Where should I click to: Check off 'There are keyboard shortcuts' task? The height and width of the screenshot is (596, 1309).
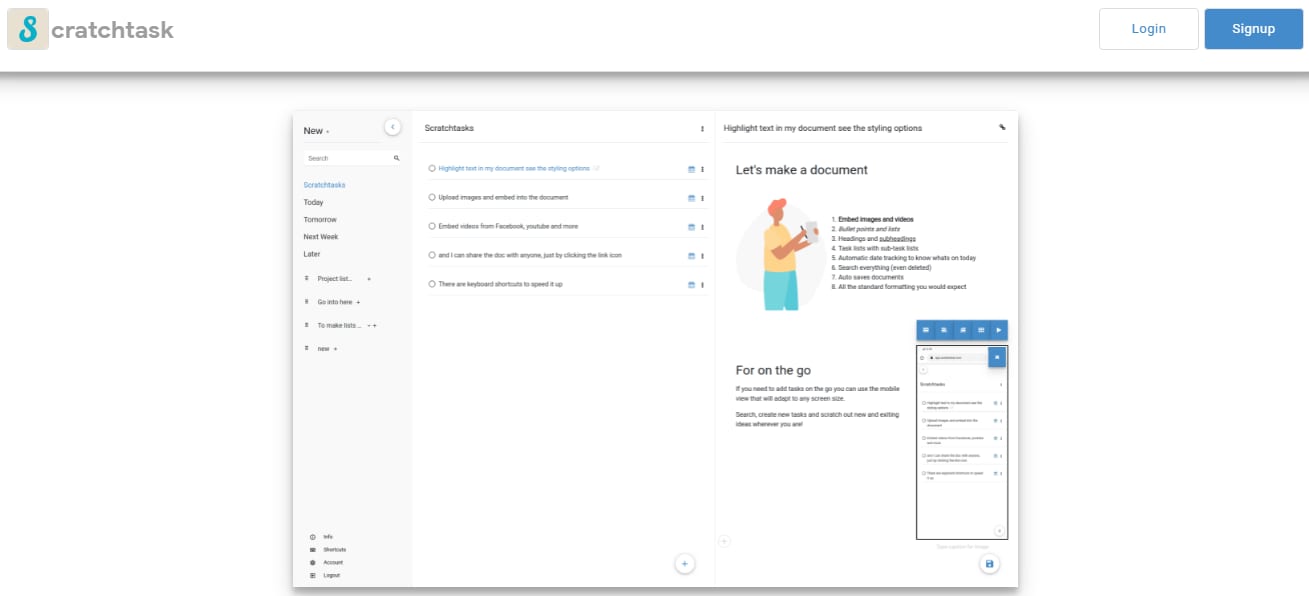[x=432, y=284]
